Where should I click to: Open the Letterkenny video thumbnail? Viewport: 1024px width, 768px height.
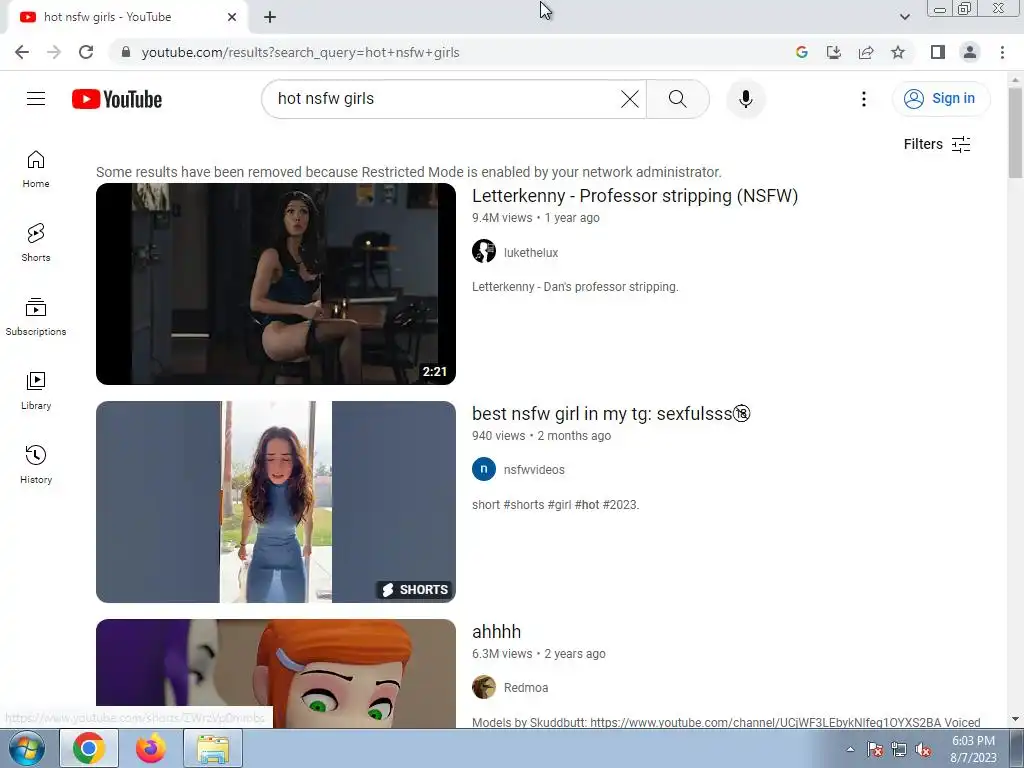click(276, 284)
